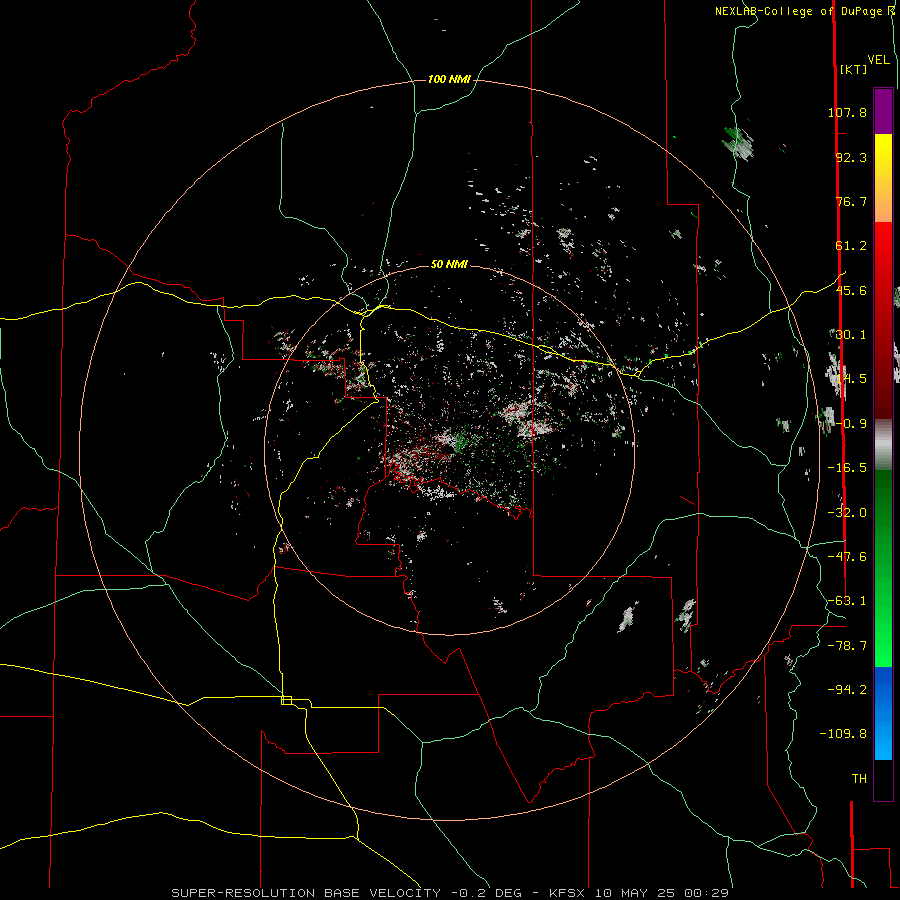900x900 pixels.
Task: Pick the blue segment of velocity color bar
Action: coord(883,713)
